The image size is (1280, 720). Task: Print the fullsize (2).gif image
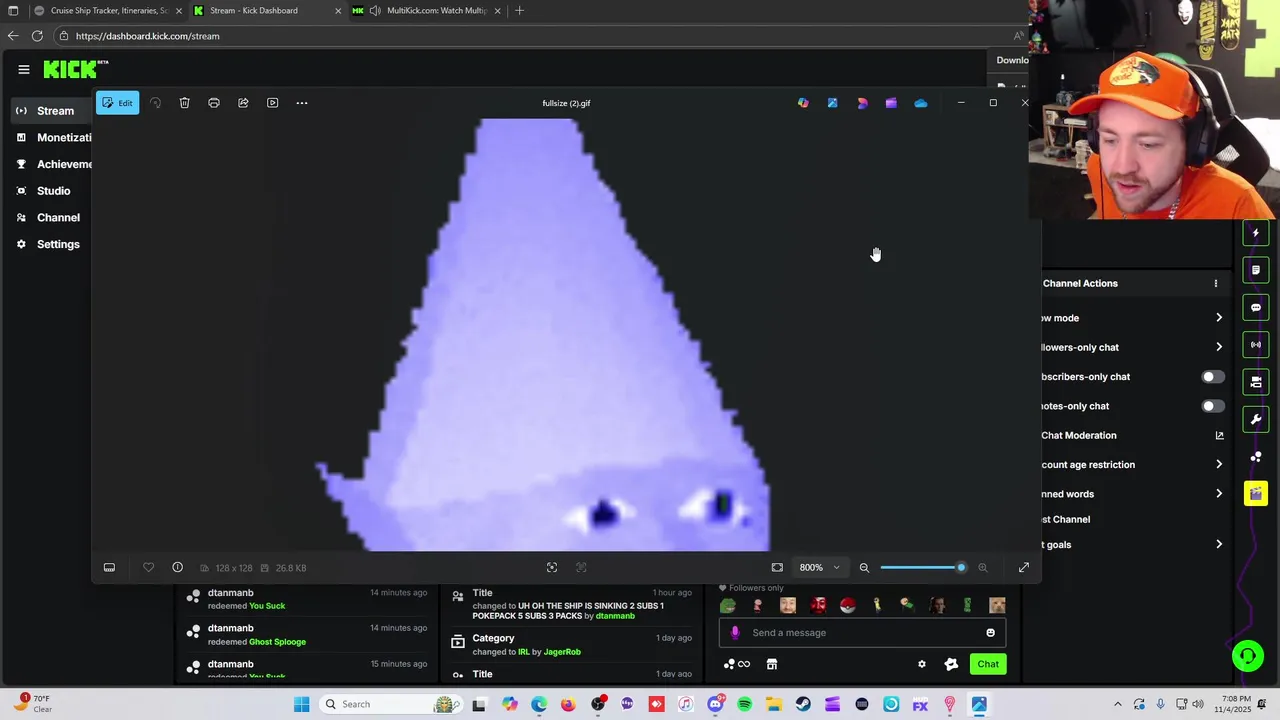click(214, 103)
